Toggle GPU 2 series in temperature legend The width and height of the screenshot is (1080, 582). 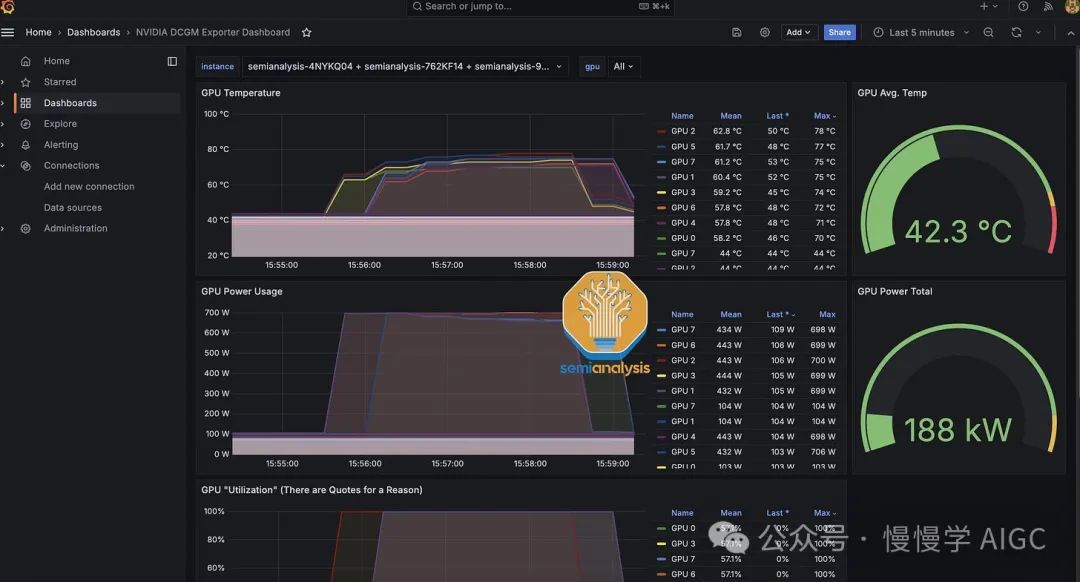point(683,131)
